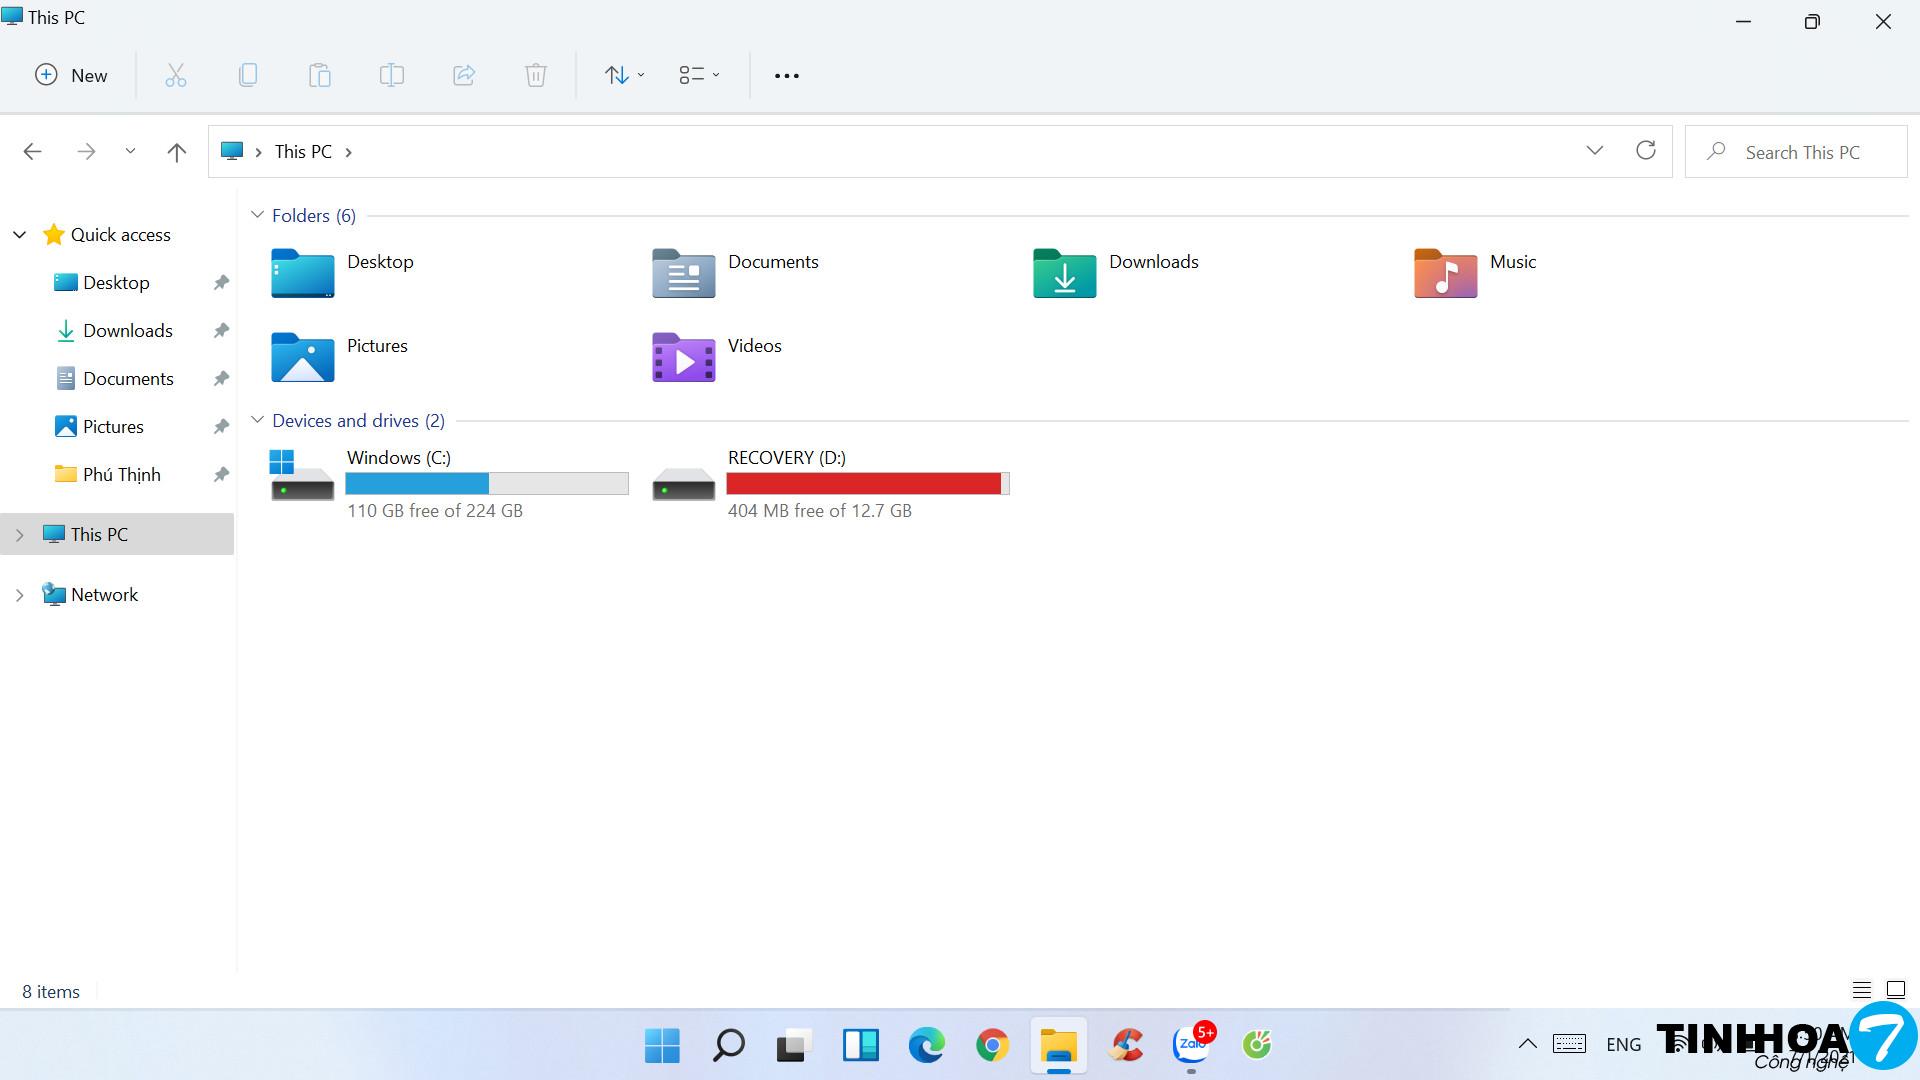The width and height of the screenshot is (1920, 1080).
Task: Select Downloads in Quick access
Action: 127,331
